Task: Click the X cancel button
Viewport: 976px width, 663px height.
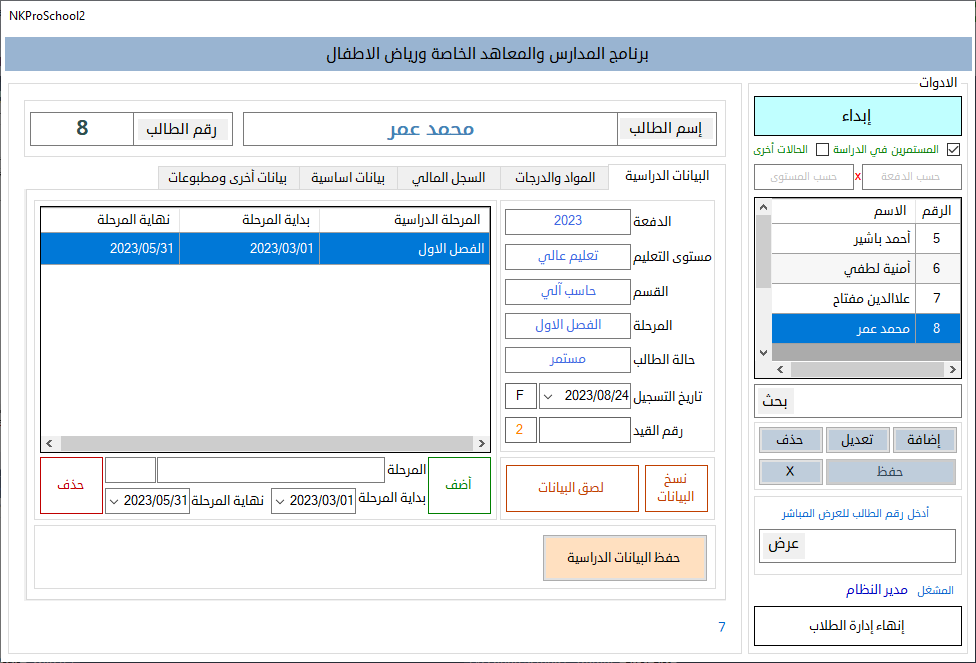Action: point(791,472)
